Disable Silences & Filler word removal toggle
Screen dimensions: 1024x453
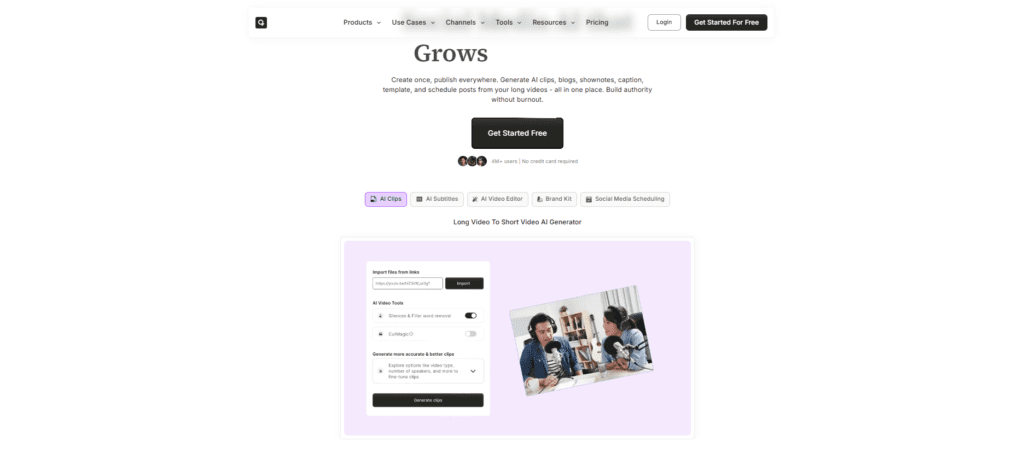(471, 315)
